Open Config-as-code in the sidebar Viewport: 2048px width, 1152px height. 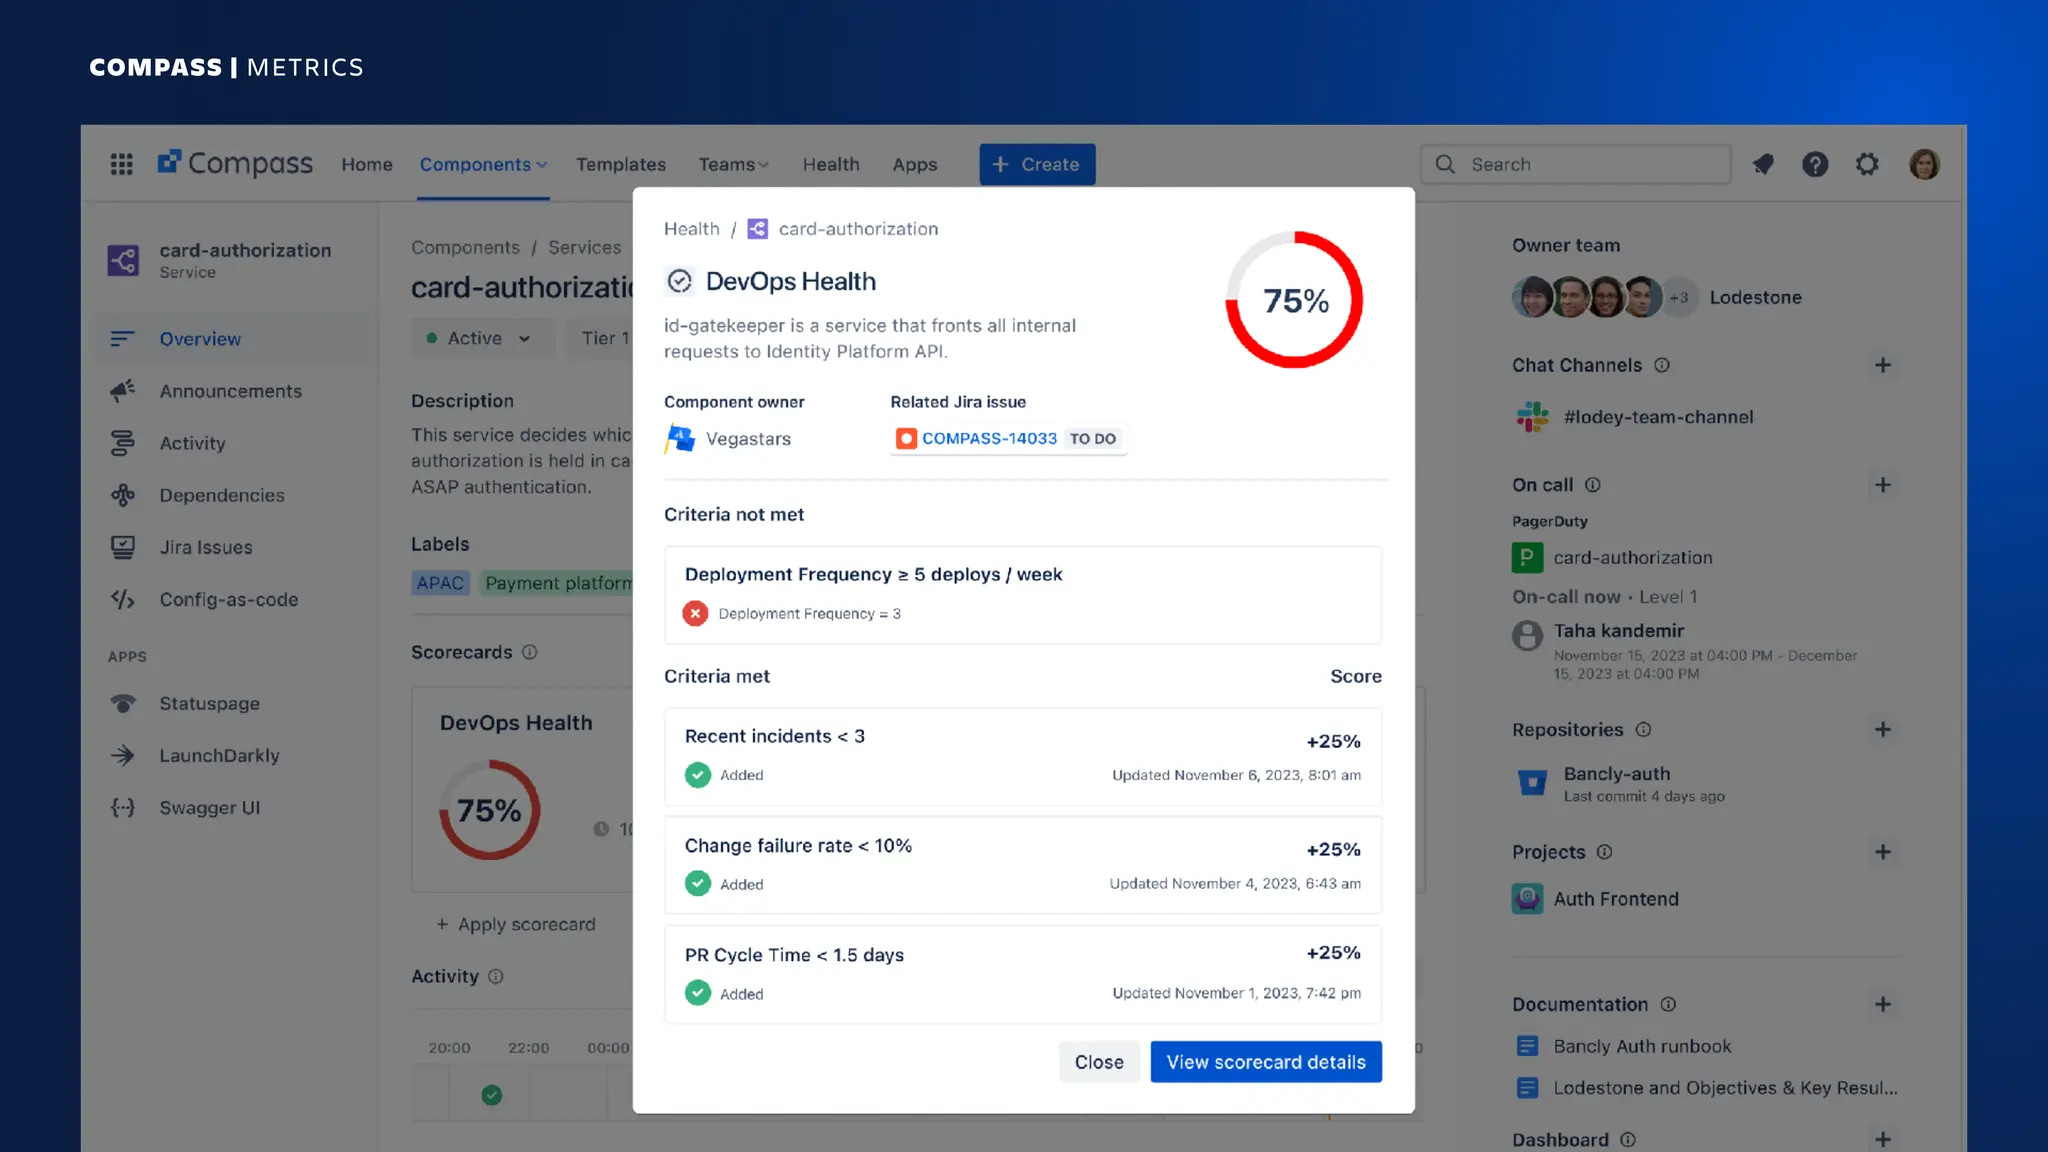coord(228,599)
